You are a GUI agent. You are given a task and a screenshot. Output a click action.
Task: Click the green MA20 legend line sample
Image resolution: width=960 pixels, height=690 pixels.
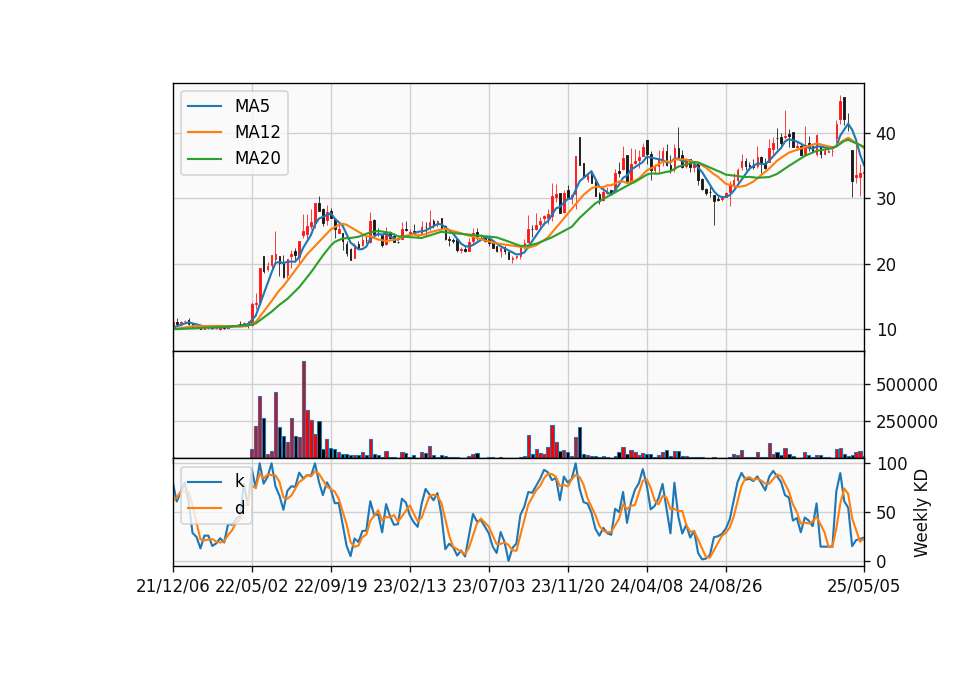tap(204, 159)
